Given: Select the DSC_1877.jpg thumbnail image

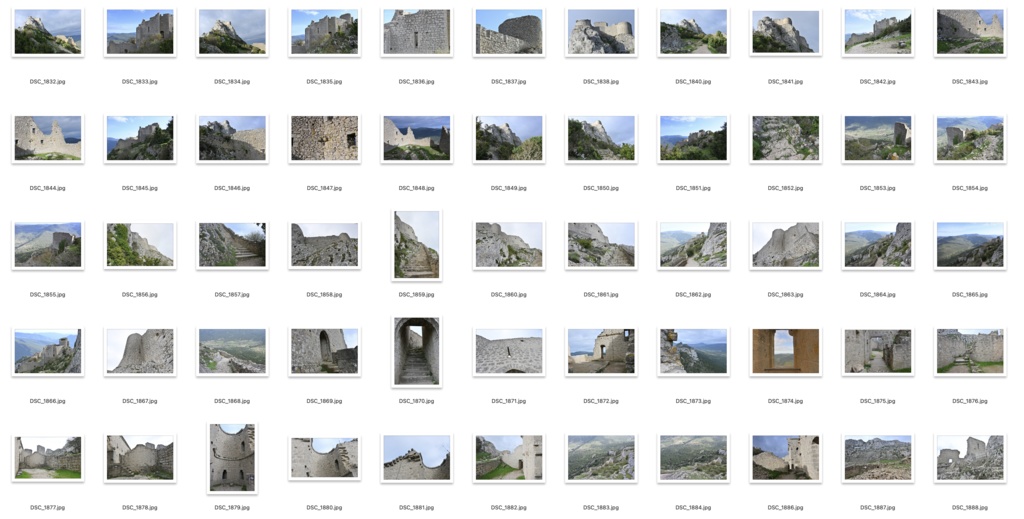Looking at the screenshot, I should 48,458.
